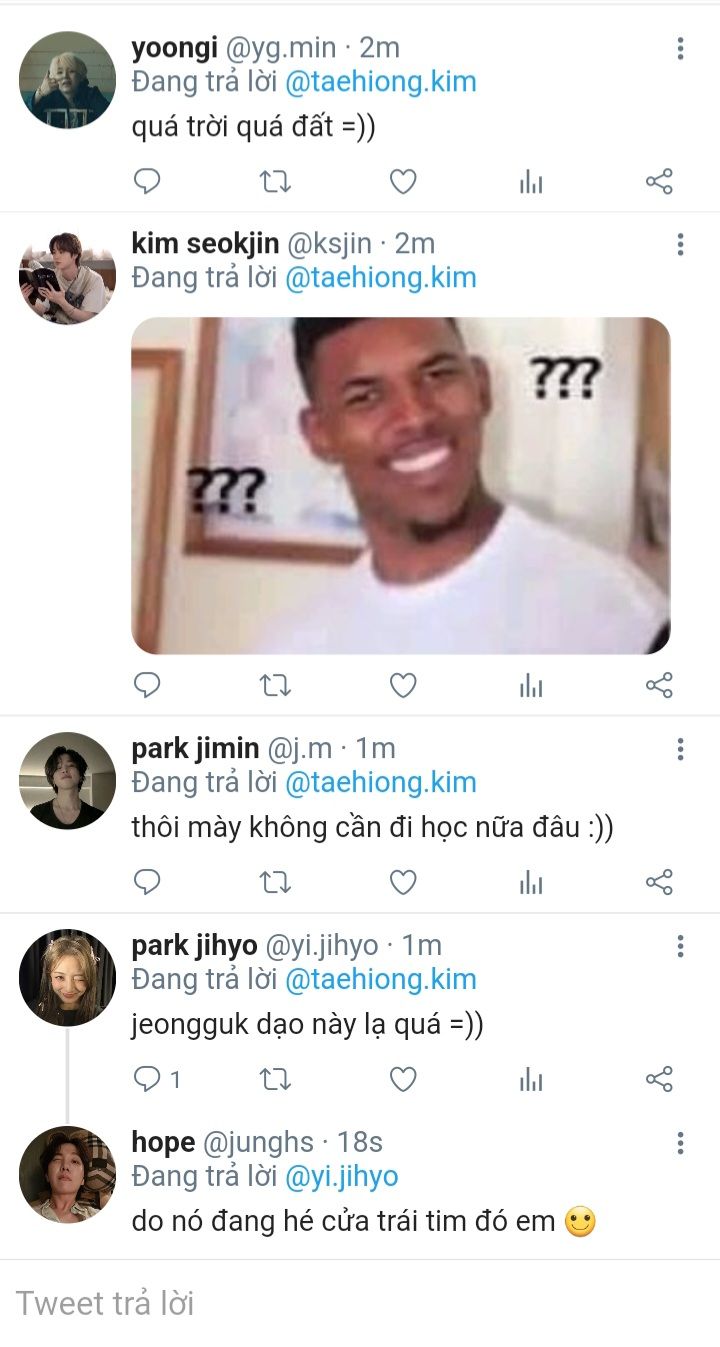This screenshot has width=720, height=1347.
Task: Open @taehiong.kim mention in yoongi's reply
Action: pos(380,81)
